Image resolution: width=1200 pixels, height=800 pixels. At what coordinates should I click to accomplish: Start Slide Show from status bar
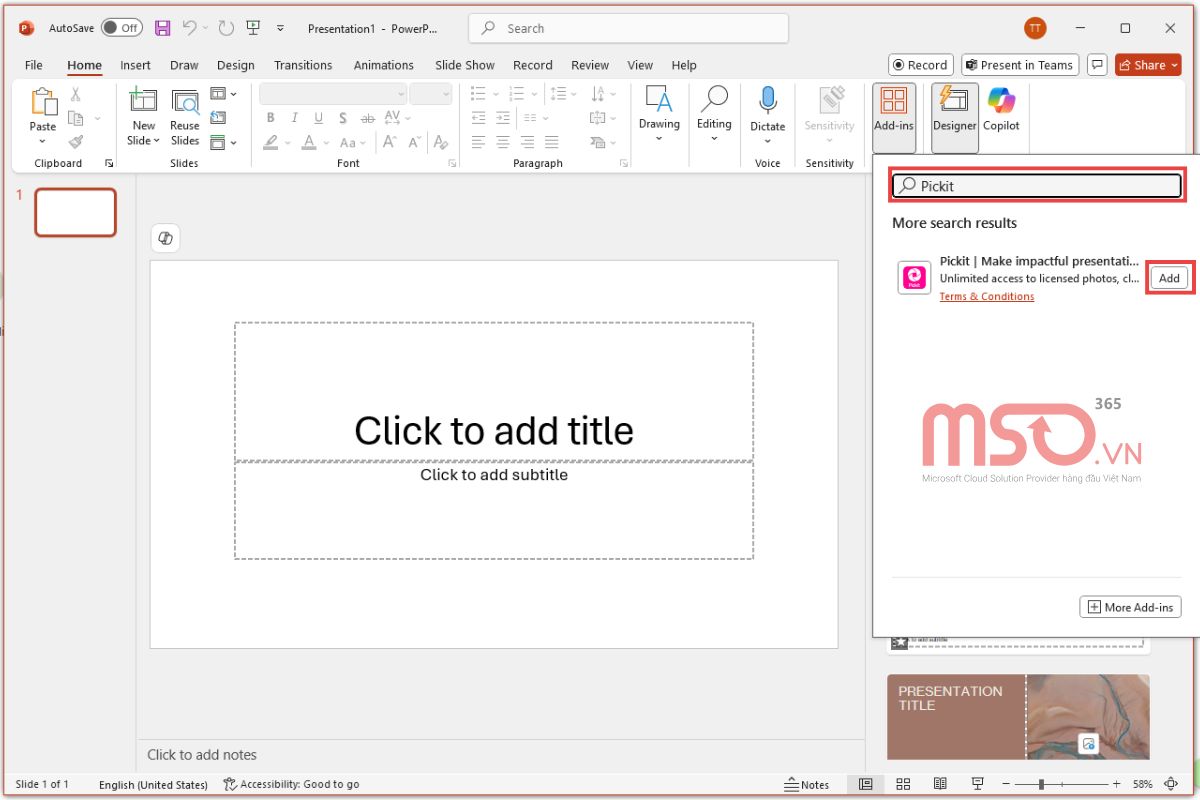977,784
